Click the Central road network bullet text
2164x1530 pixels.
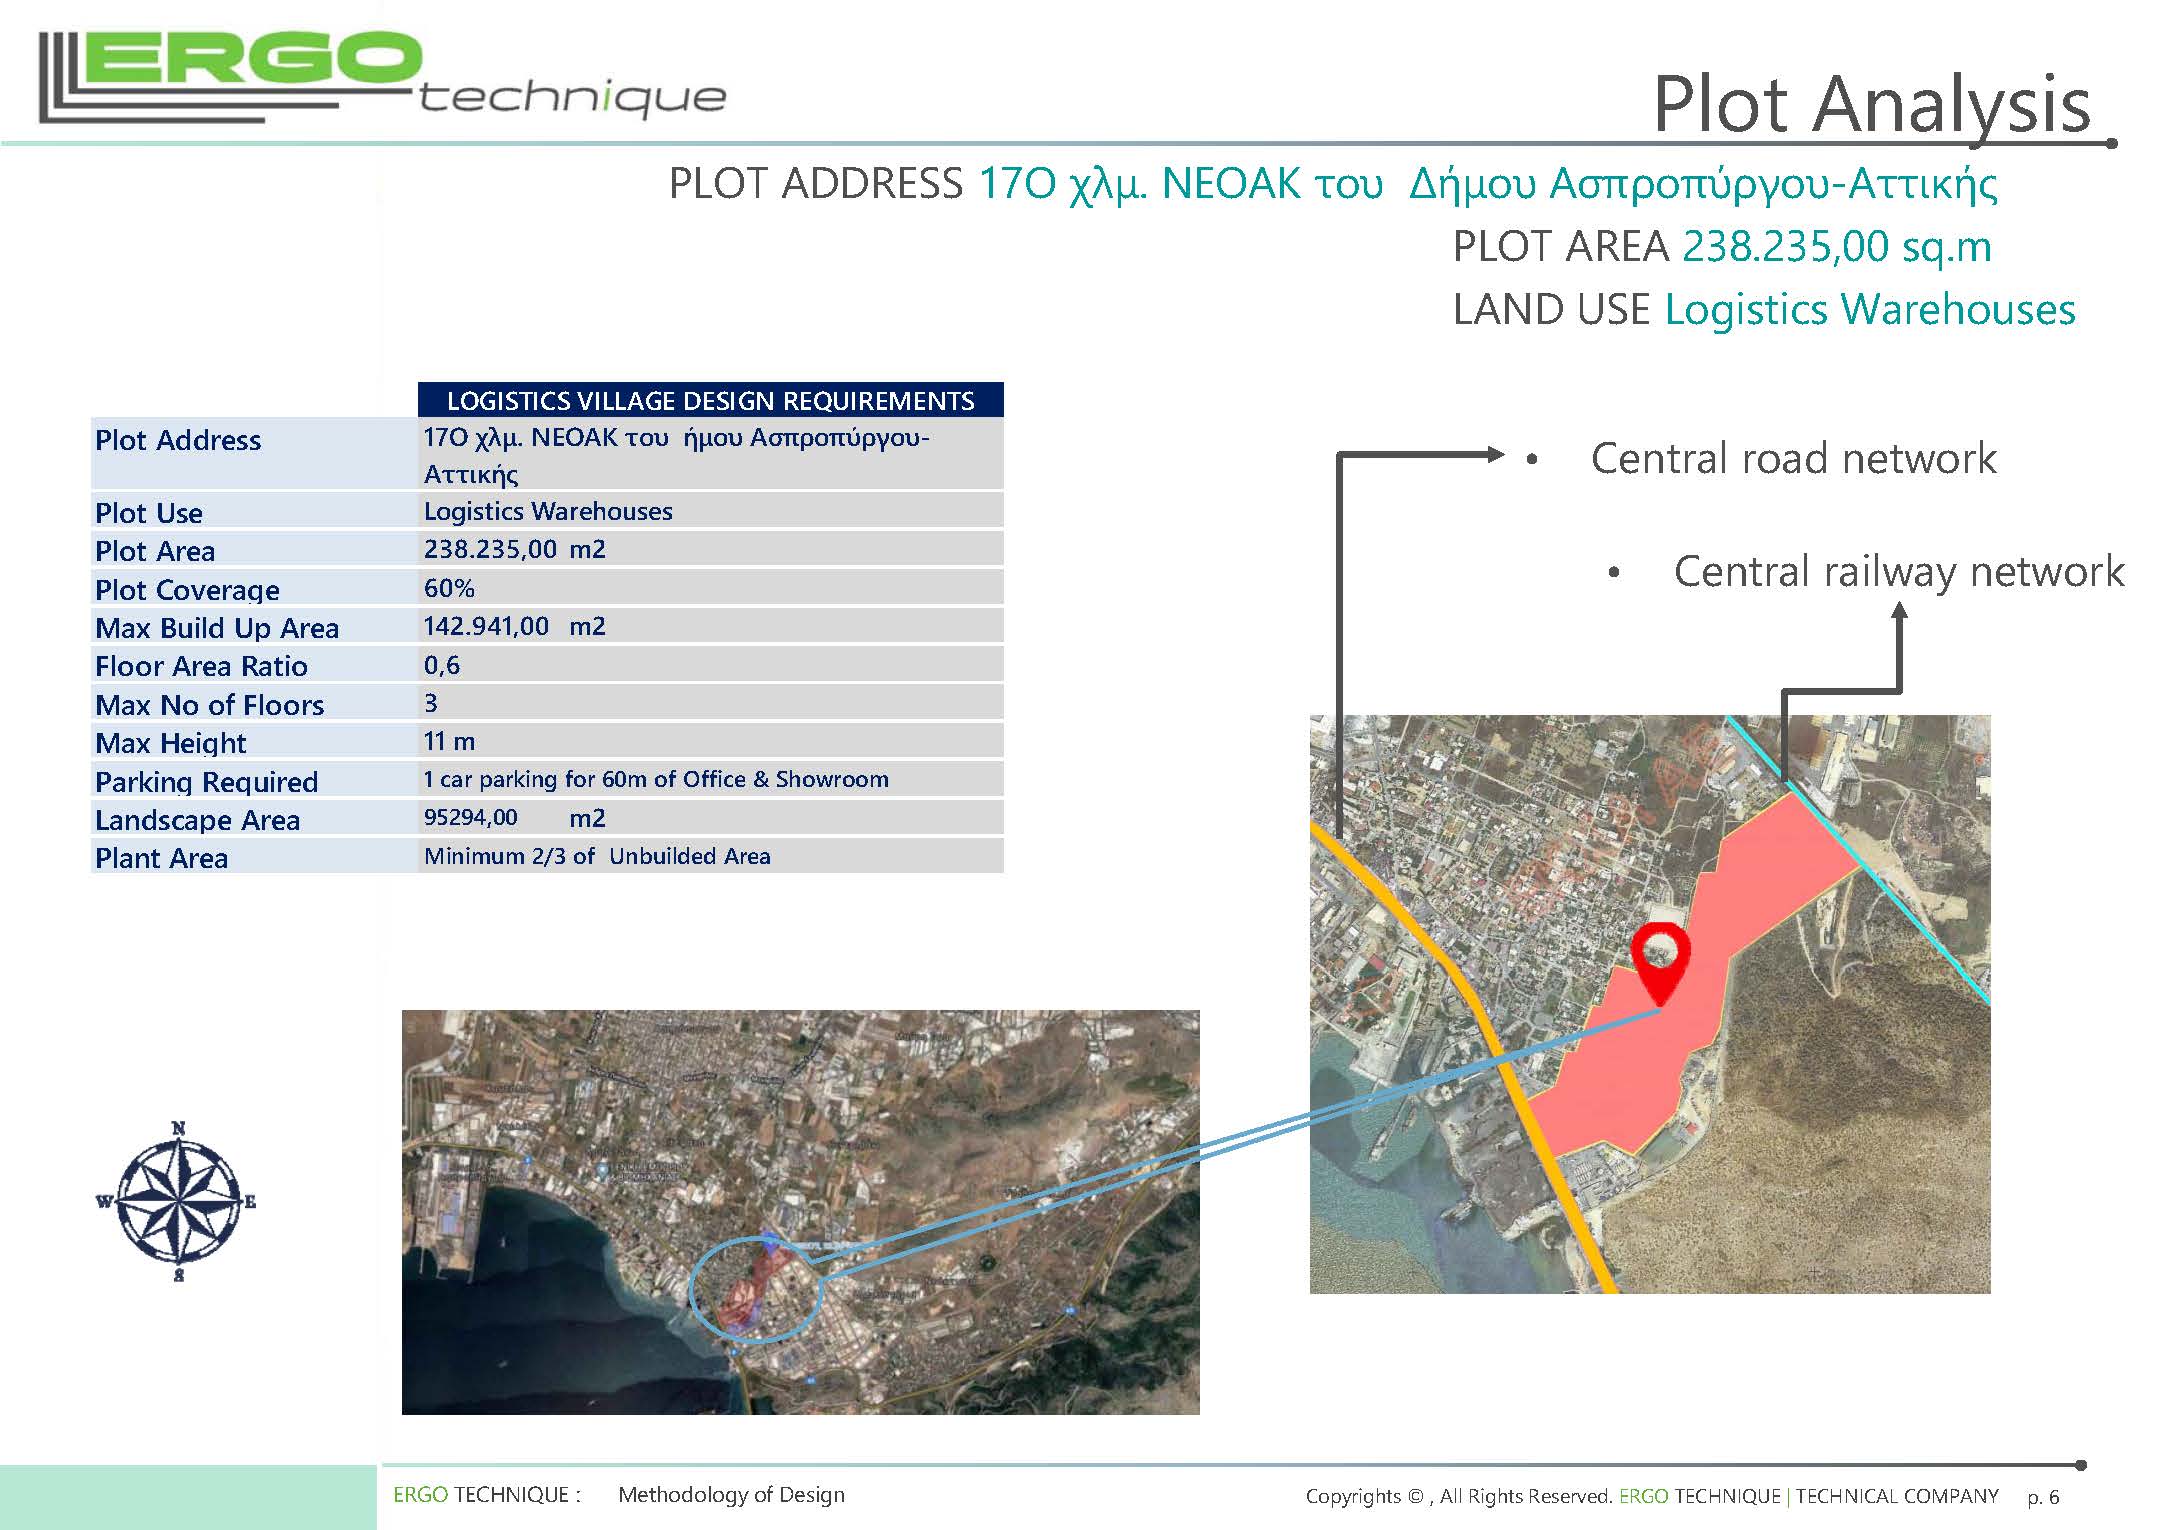click(1793, 459)
